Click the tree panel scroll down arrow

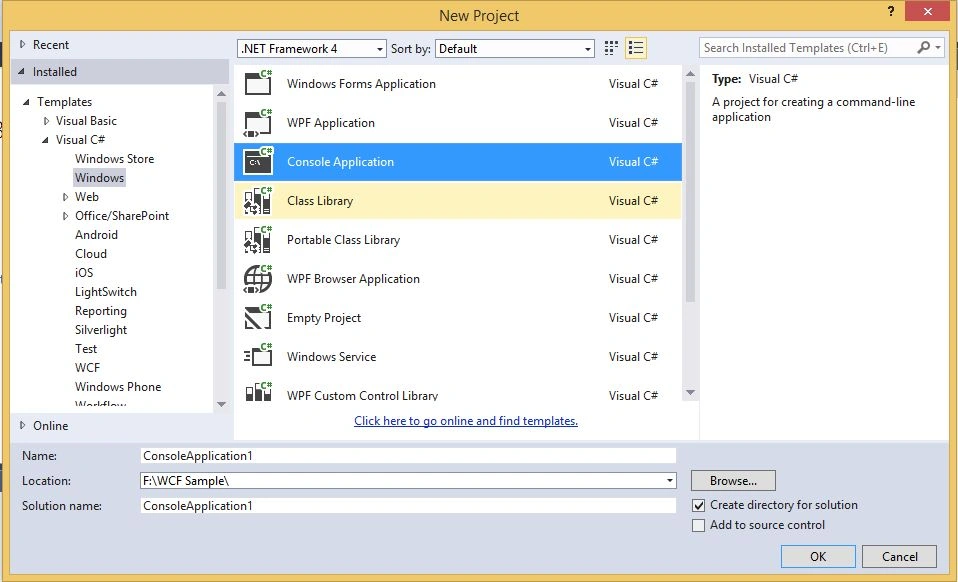point(221,404)
